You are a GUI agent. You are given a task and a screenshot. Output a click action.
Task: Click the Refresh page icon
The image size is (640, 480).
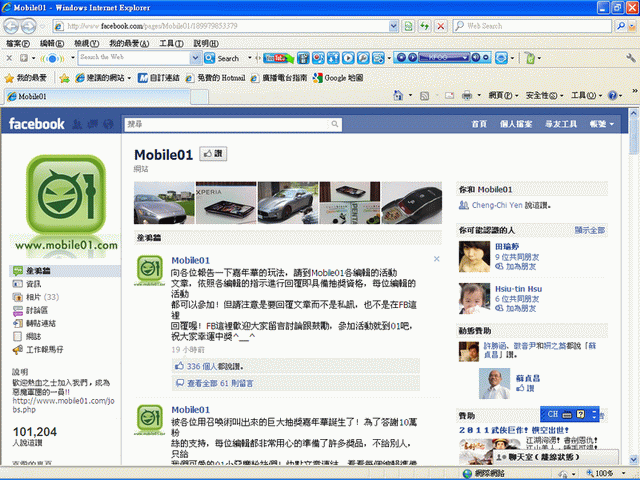424,26
